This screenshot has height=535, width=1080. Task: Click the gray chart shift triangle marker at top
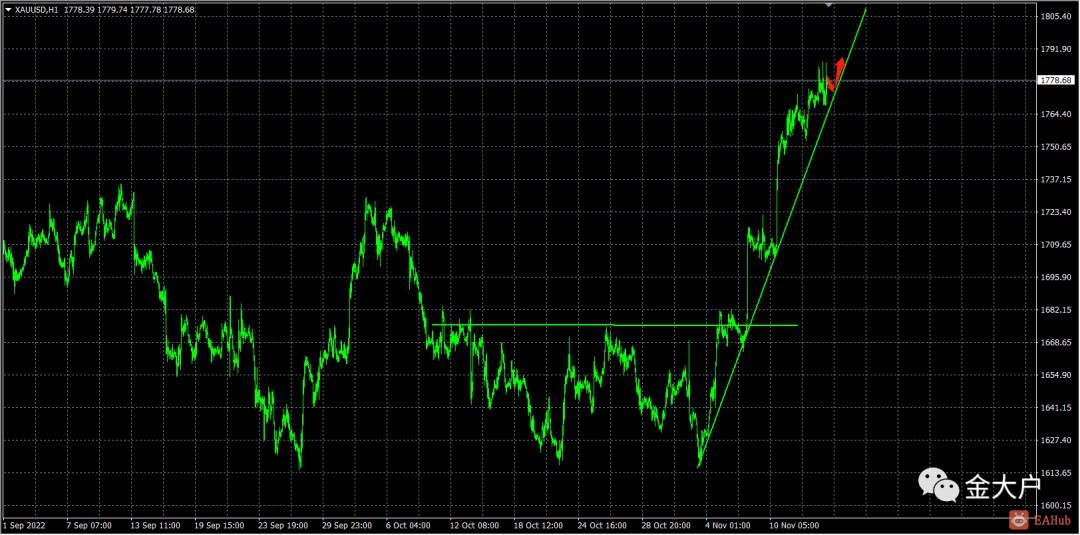coord(829,4)
